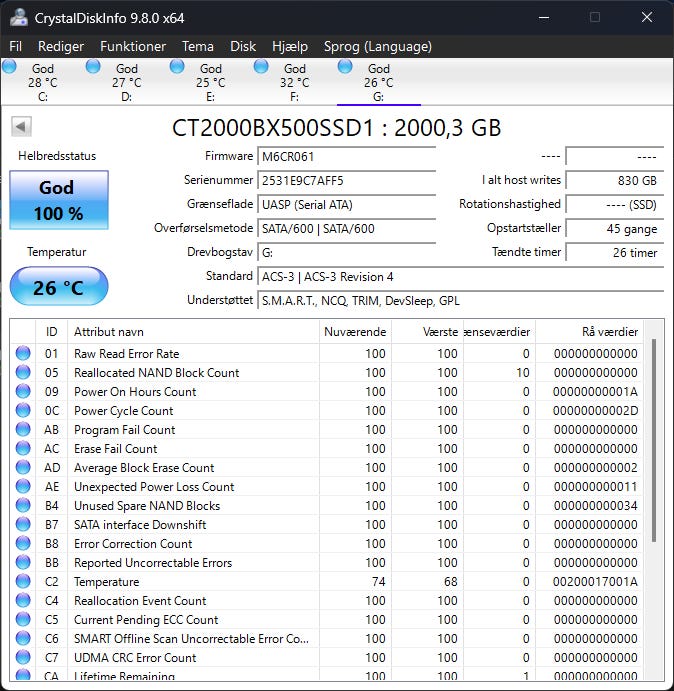Switch to the F: 32 °C disk tab
The image size is (674, 691).
pos(294,82)
